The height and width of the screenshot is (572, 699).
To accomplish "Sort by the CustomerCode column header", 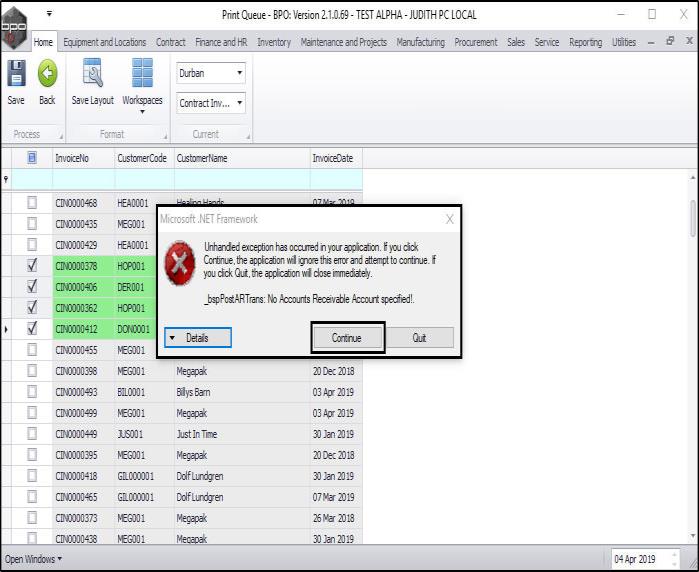I will click(144, 158).
